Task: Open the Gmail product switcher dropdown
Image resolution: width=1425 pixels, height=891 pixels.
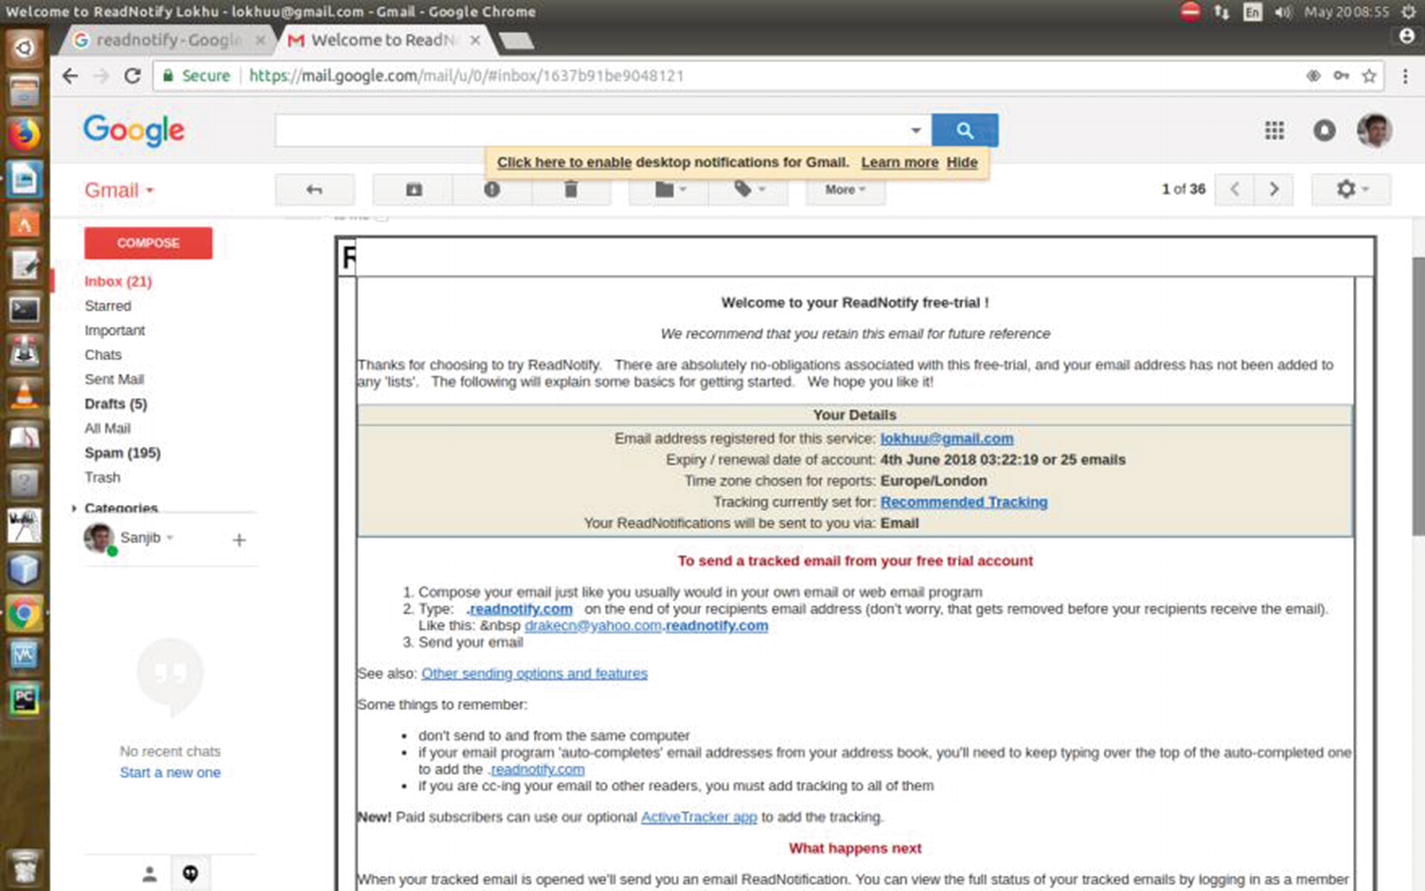Action: click(119, 190)
